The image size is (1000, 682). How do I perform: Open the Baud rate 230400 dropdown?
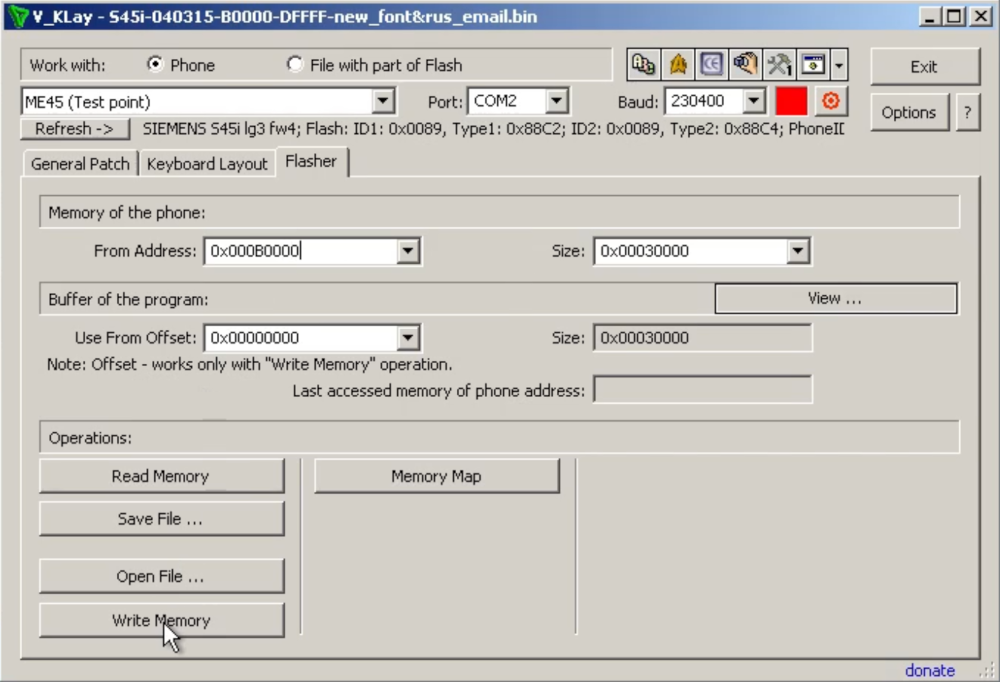[754, 101]
